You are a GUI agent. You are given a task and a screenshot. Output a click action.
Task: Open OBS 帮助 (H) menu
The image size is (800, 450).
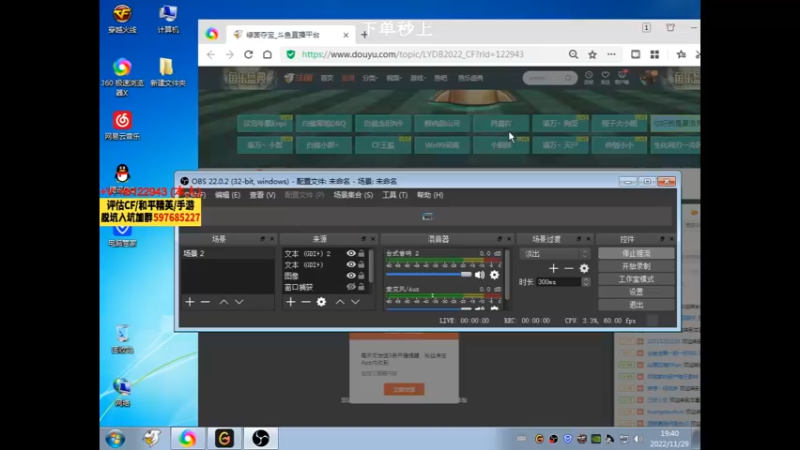click(430, 195)
